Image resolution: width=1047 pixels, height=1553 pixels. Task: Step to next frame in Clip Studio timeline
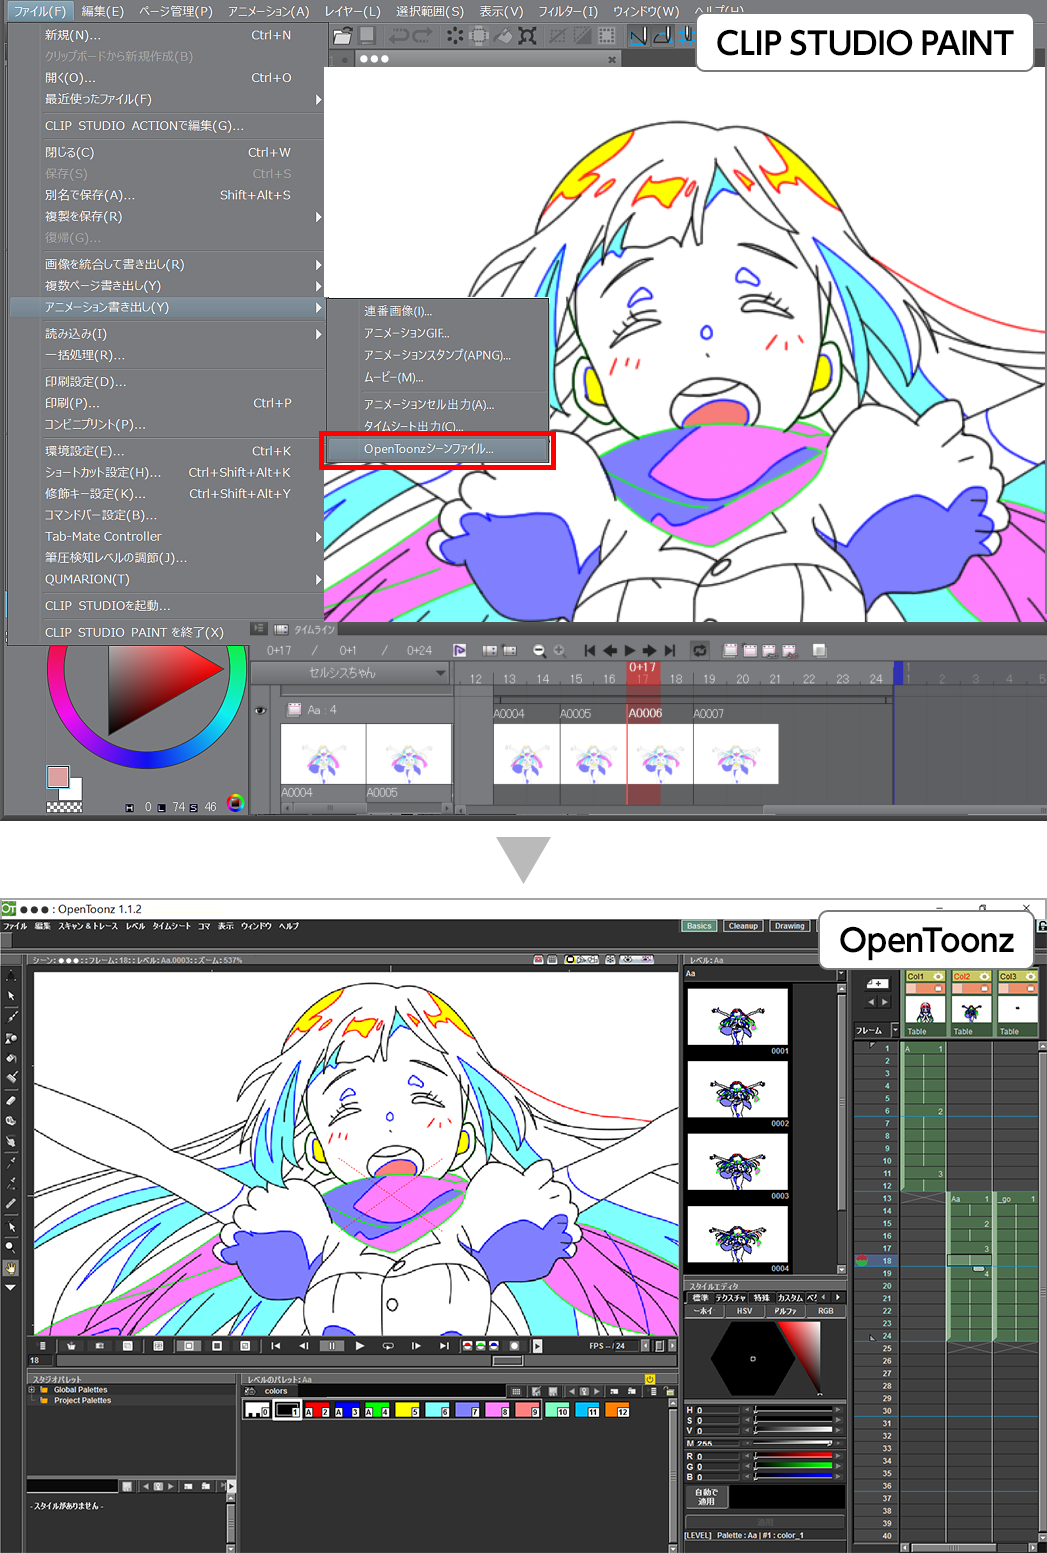click(650, 650)
